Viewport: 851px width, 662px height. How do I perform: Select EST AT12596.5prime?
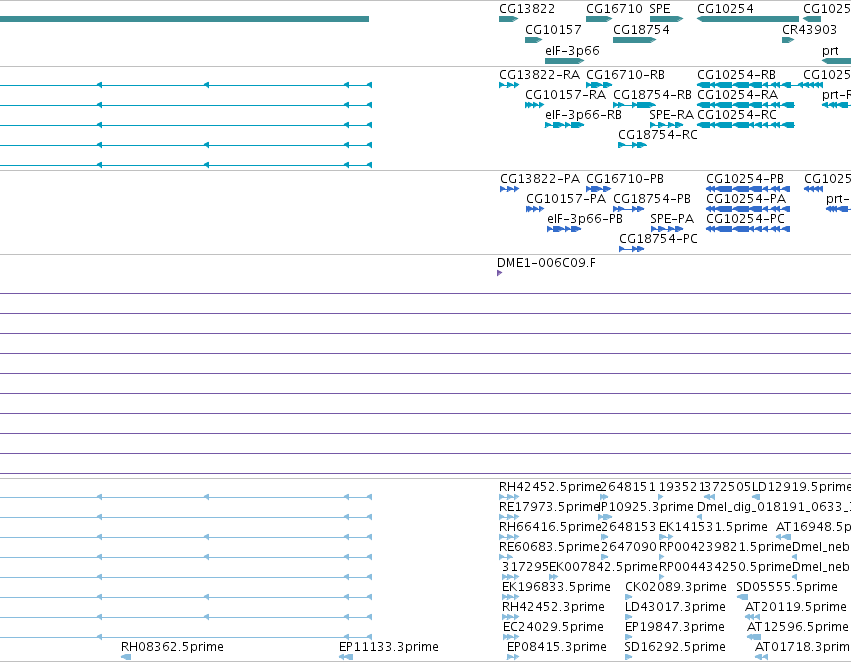pos(797,627)
